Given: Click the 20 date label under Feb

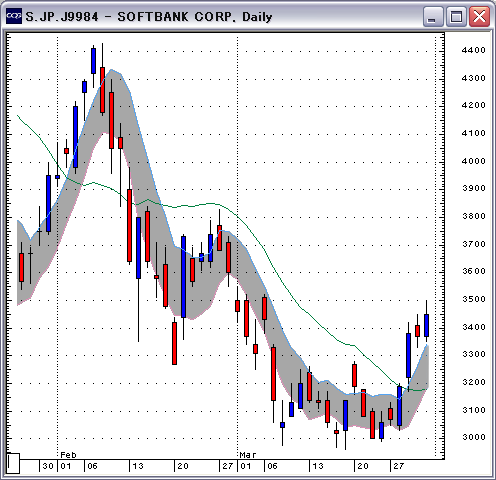Looking at the screenshot, I should 183,466.
